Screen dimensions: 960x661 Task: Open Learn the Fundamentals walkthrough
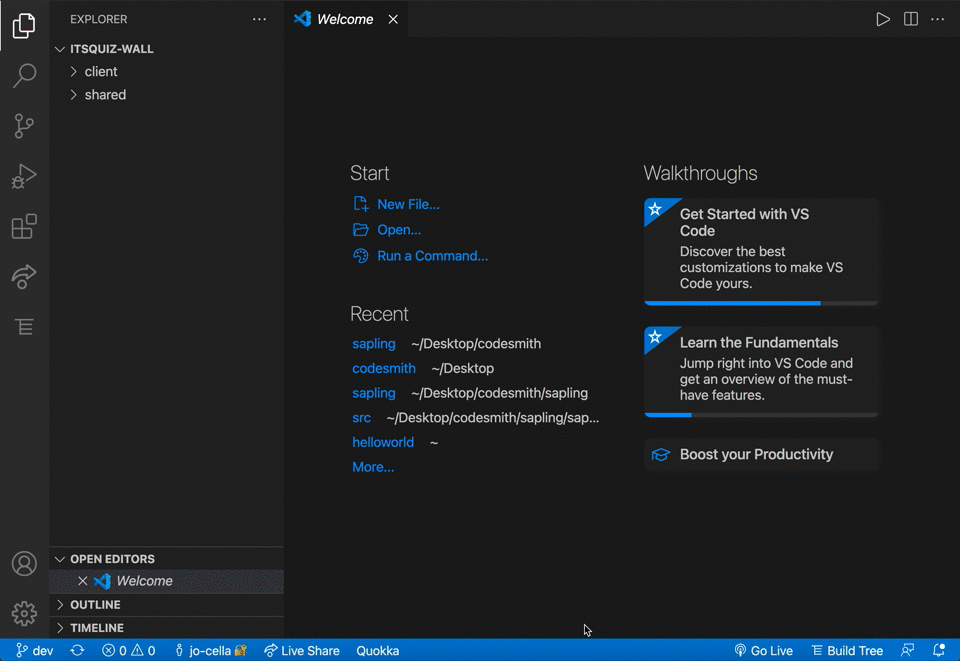coord(761,372)
